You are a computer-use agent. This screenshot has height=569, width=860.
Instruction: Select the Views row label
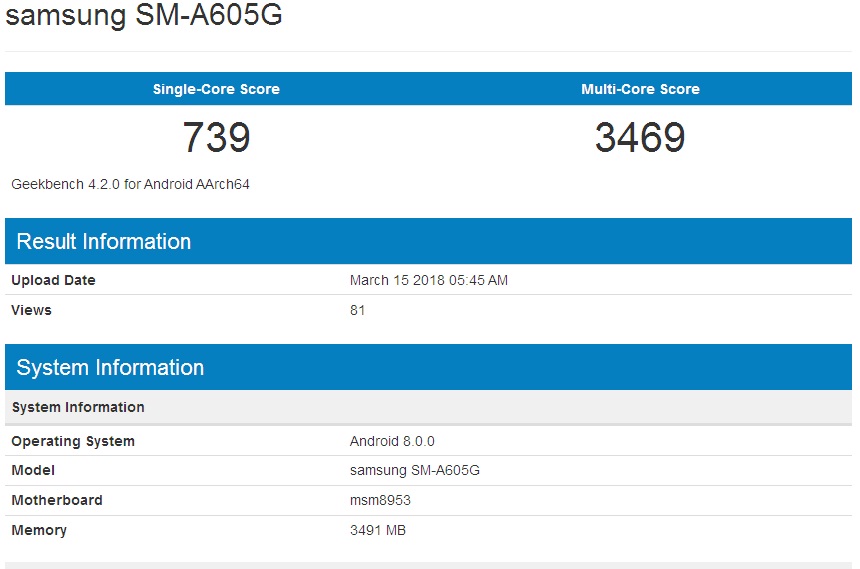click(x=31, y=310)
